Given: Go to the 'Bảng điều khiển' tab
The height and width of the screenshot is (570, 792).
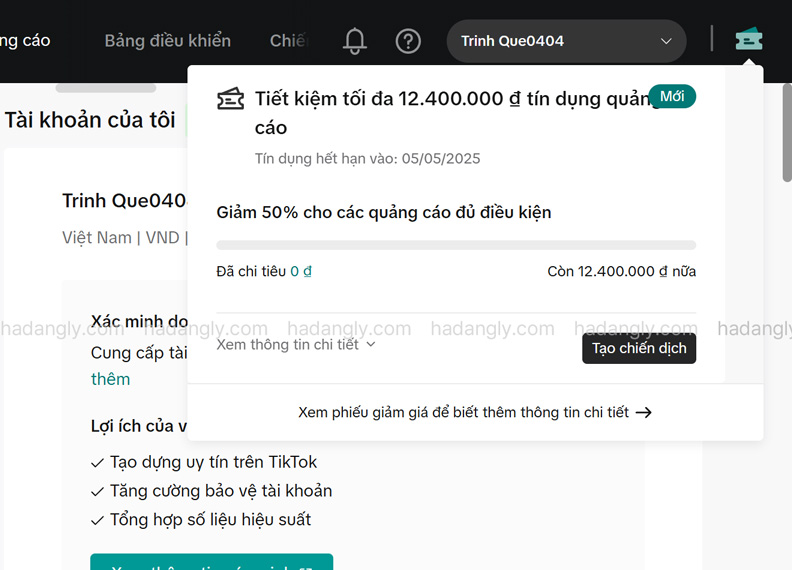Looking at the screenshot, I should click(167, 41).
